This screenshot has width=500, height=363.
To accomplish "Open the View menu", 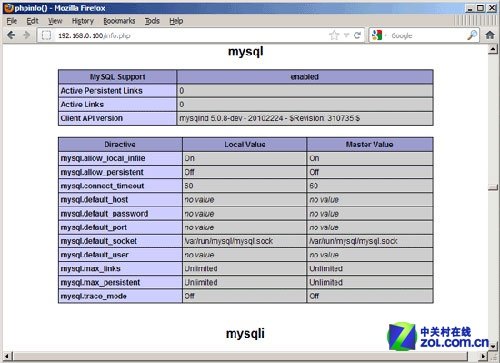I will (x=55, y=21).
